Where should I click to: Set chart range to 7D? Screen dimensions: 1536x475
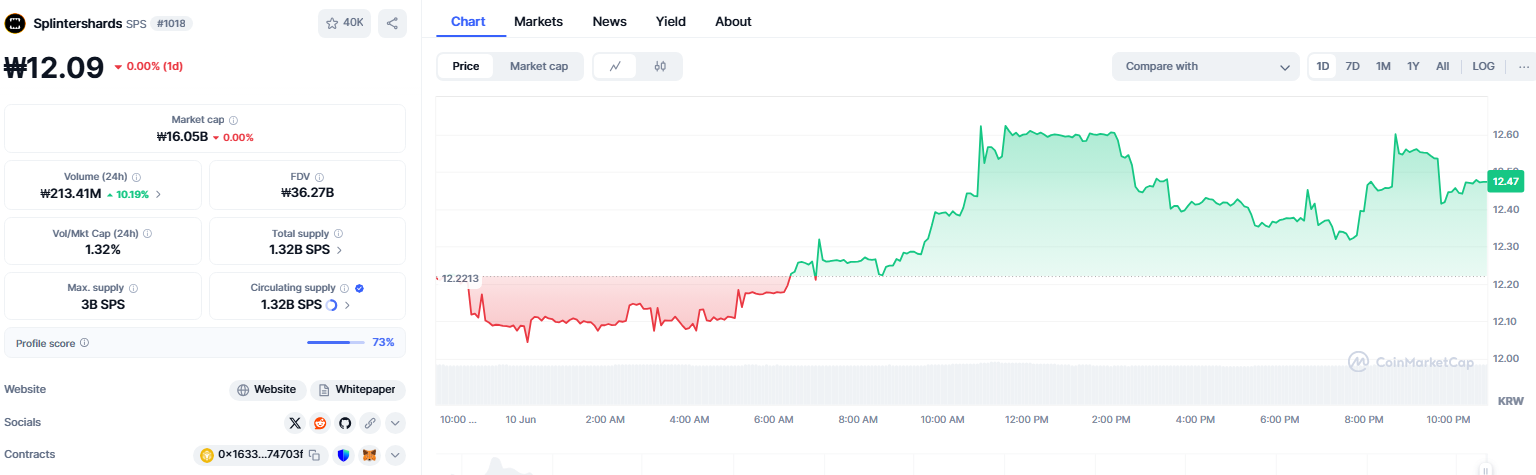click(x=1352, y=66)
